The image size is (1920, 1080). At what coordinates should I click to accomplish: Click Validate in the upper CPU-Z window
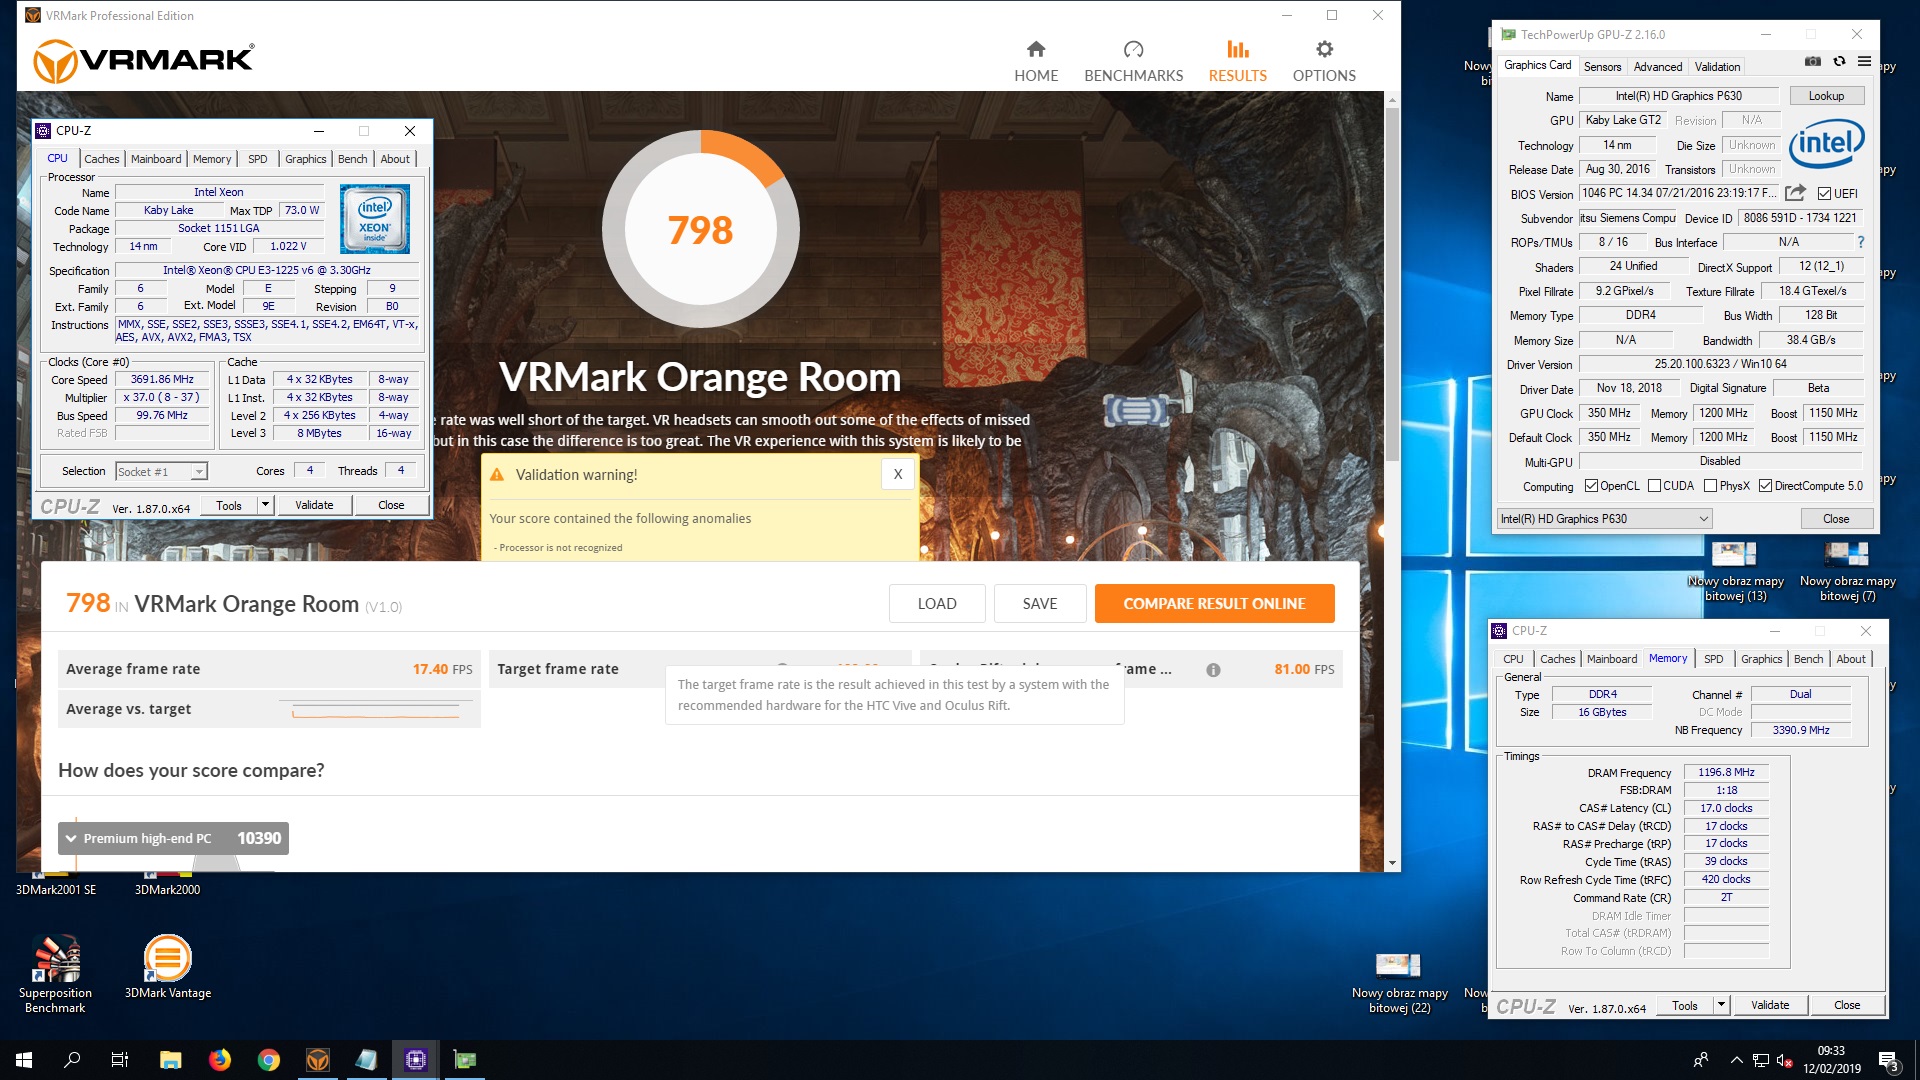pyautogui.click(x=314, y=505)
